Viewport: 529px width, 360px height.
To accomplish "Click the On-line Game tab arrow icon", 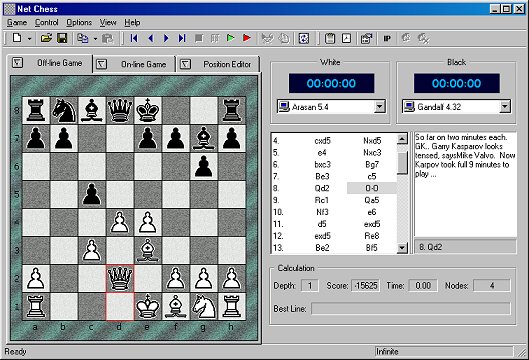I will [101, 64].
